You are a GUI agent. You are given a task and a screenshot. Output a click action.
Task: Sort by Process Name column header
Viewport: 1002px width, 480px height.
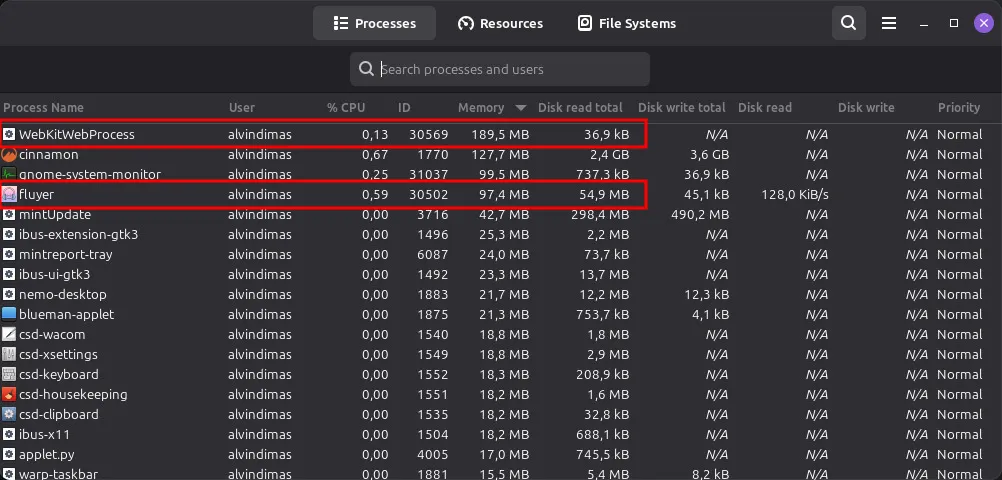[x=43, y=107]
